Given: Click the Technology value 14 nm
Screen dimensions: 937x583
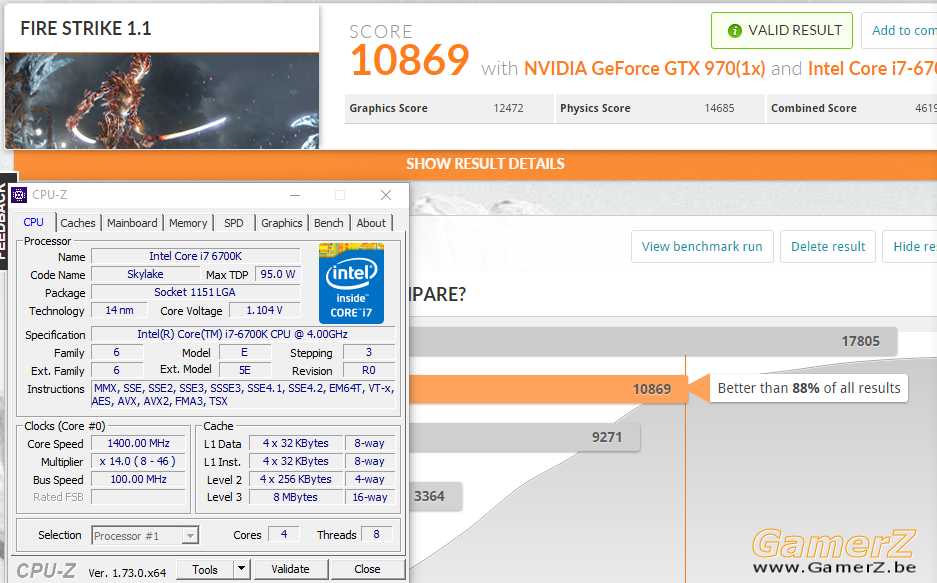Looking at the screenshot, I should point(120,310).
